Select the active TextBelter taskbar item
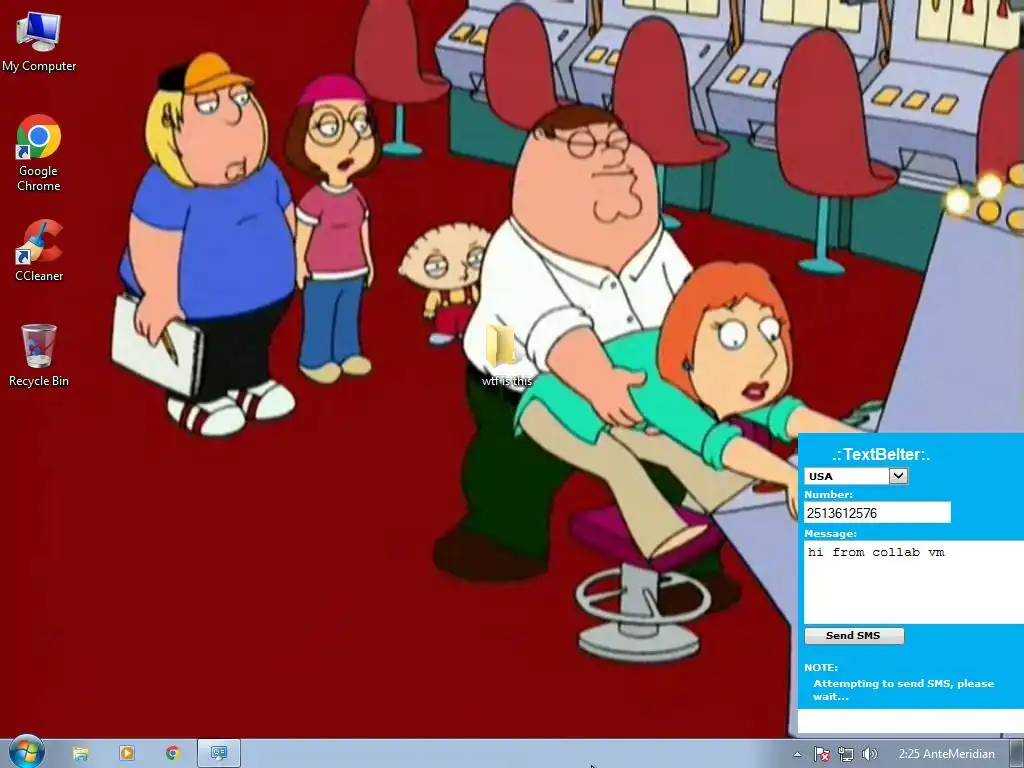 pyautogui.click(x=219, y=753)
